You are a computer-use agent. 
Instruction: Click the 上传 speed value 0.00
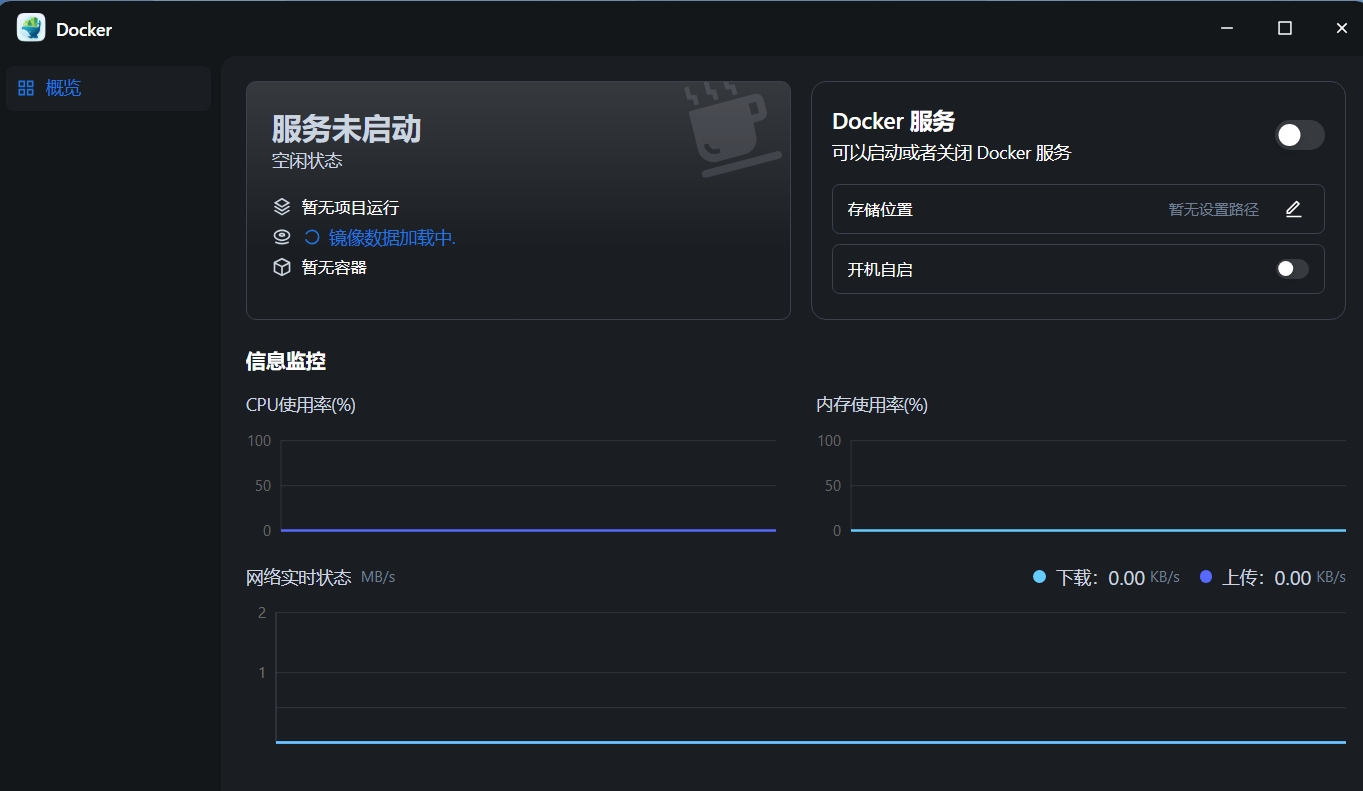pyautogui.click(x=1293, y=578)
